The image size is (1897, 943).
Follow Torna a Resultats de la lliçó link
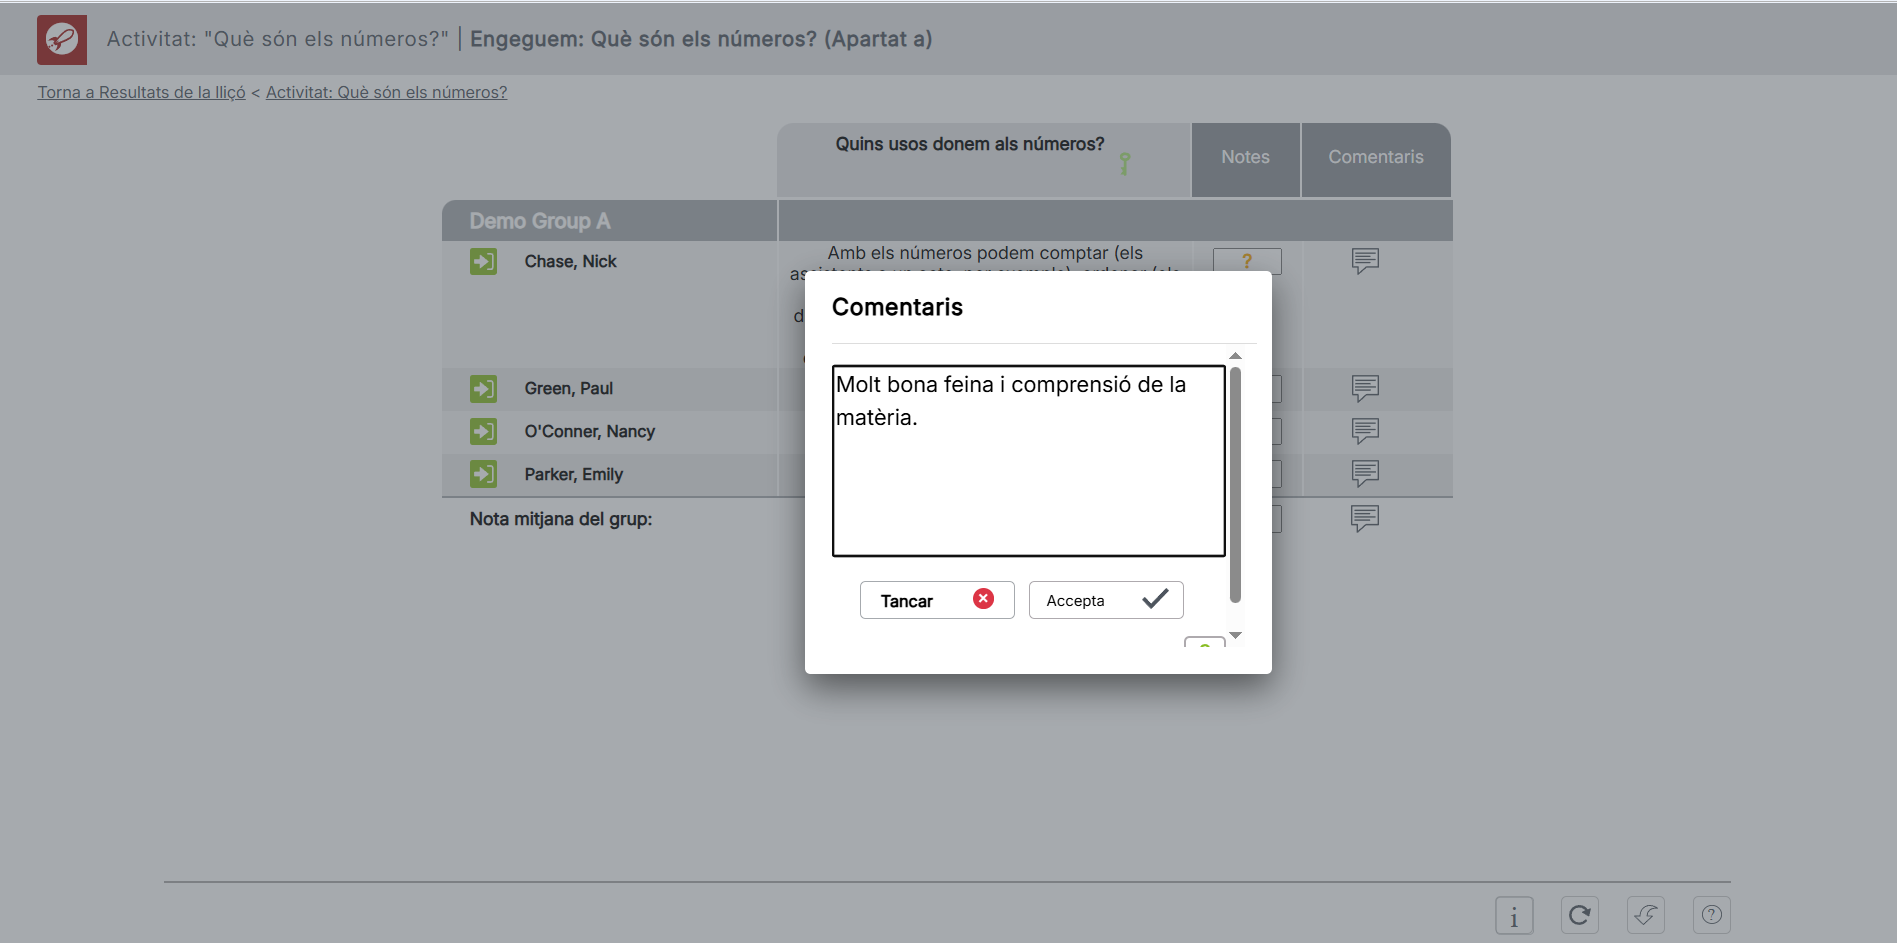point(141,92)
